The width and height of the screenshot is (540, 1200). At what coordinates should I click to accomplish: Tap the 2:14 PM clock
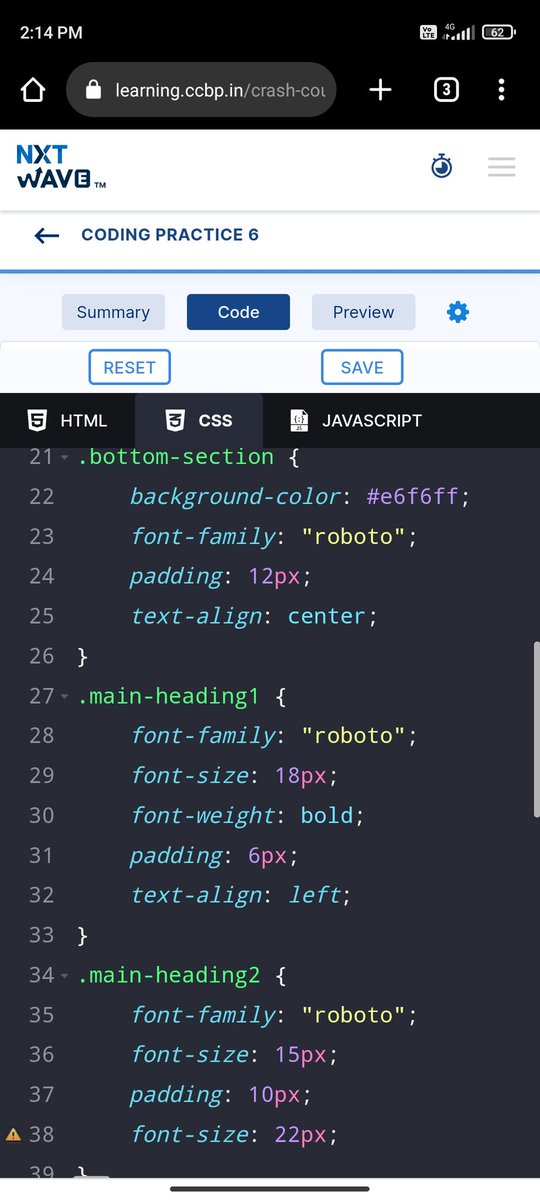click(x=51, y=32)
